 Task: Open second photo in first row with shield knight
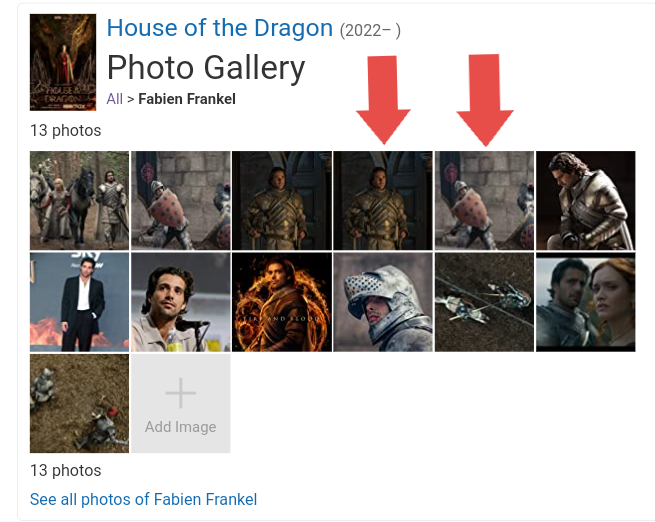[x=181, y=200]
